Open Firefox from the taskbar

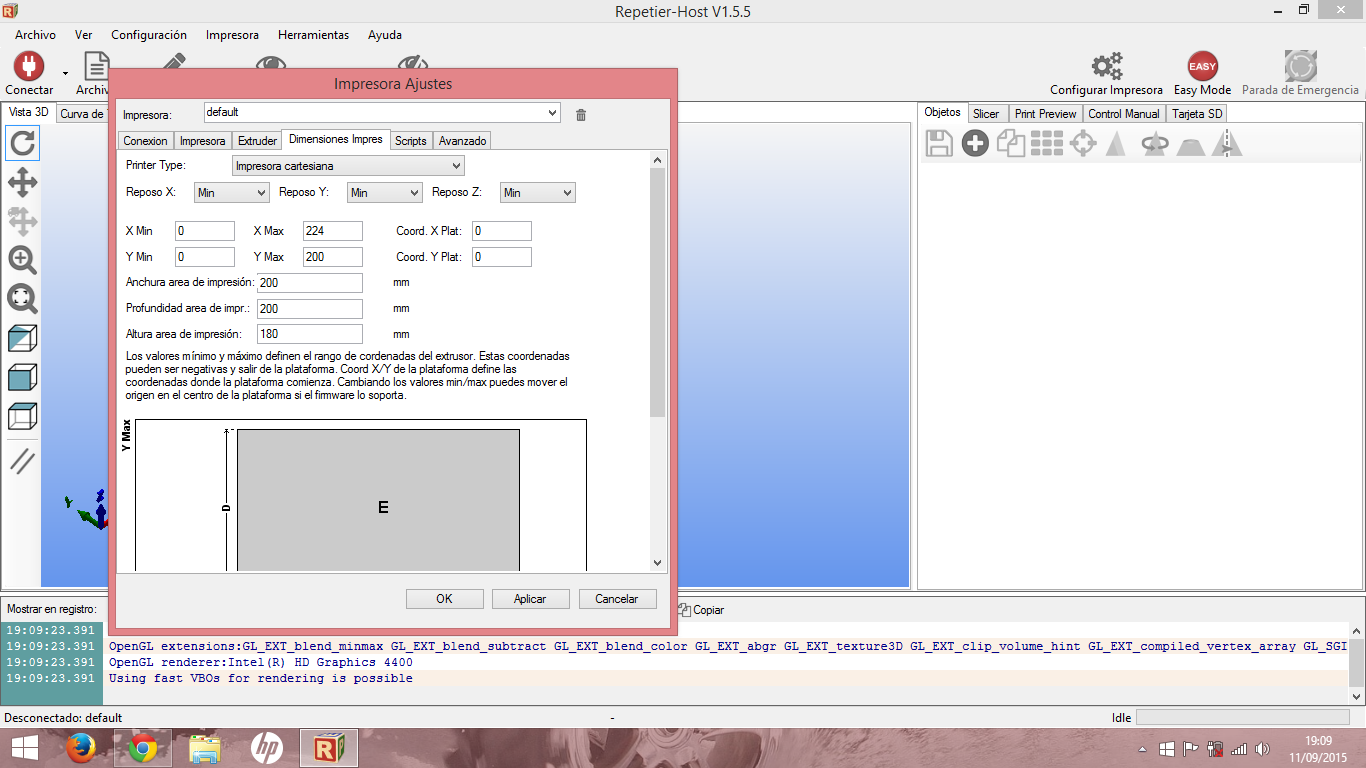tap(81, 748)
